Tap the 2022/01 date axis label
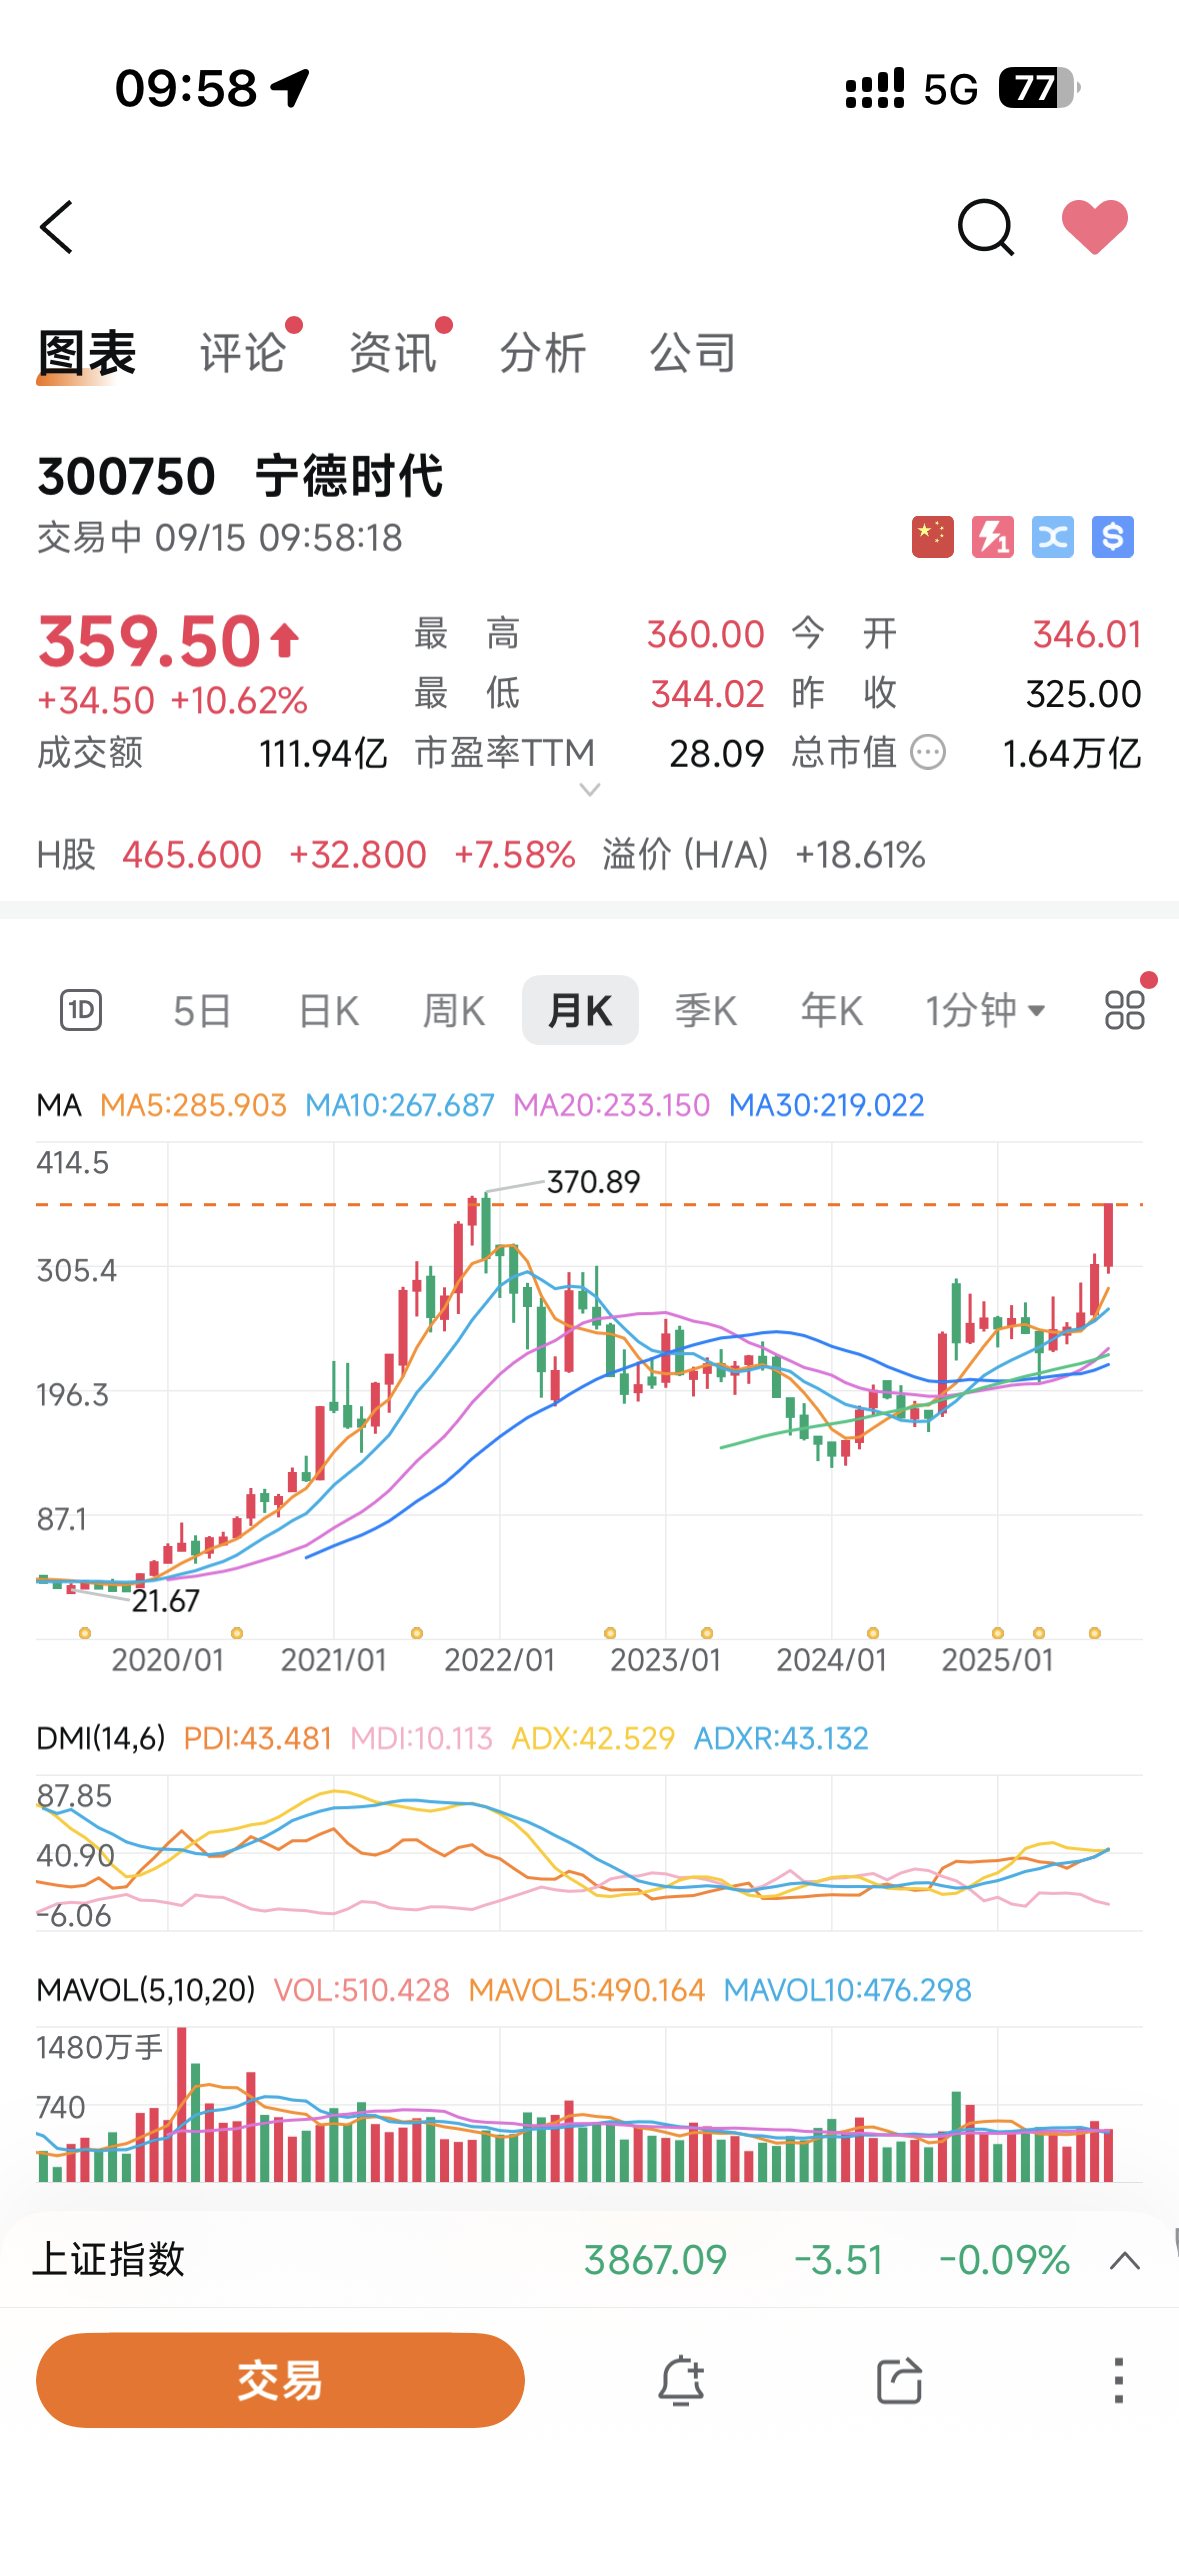The width and height of the screenshot is (1179, 2556). pyautogui.click(x=499, y=1660)
